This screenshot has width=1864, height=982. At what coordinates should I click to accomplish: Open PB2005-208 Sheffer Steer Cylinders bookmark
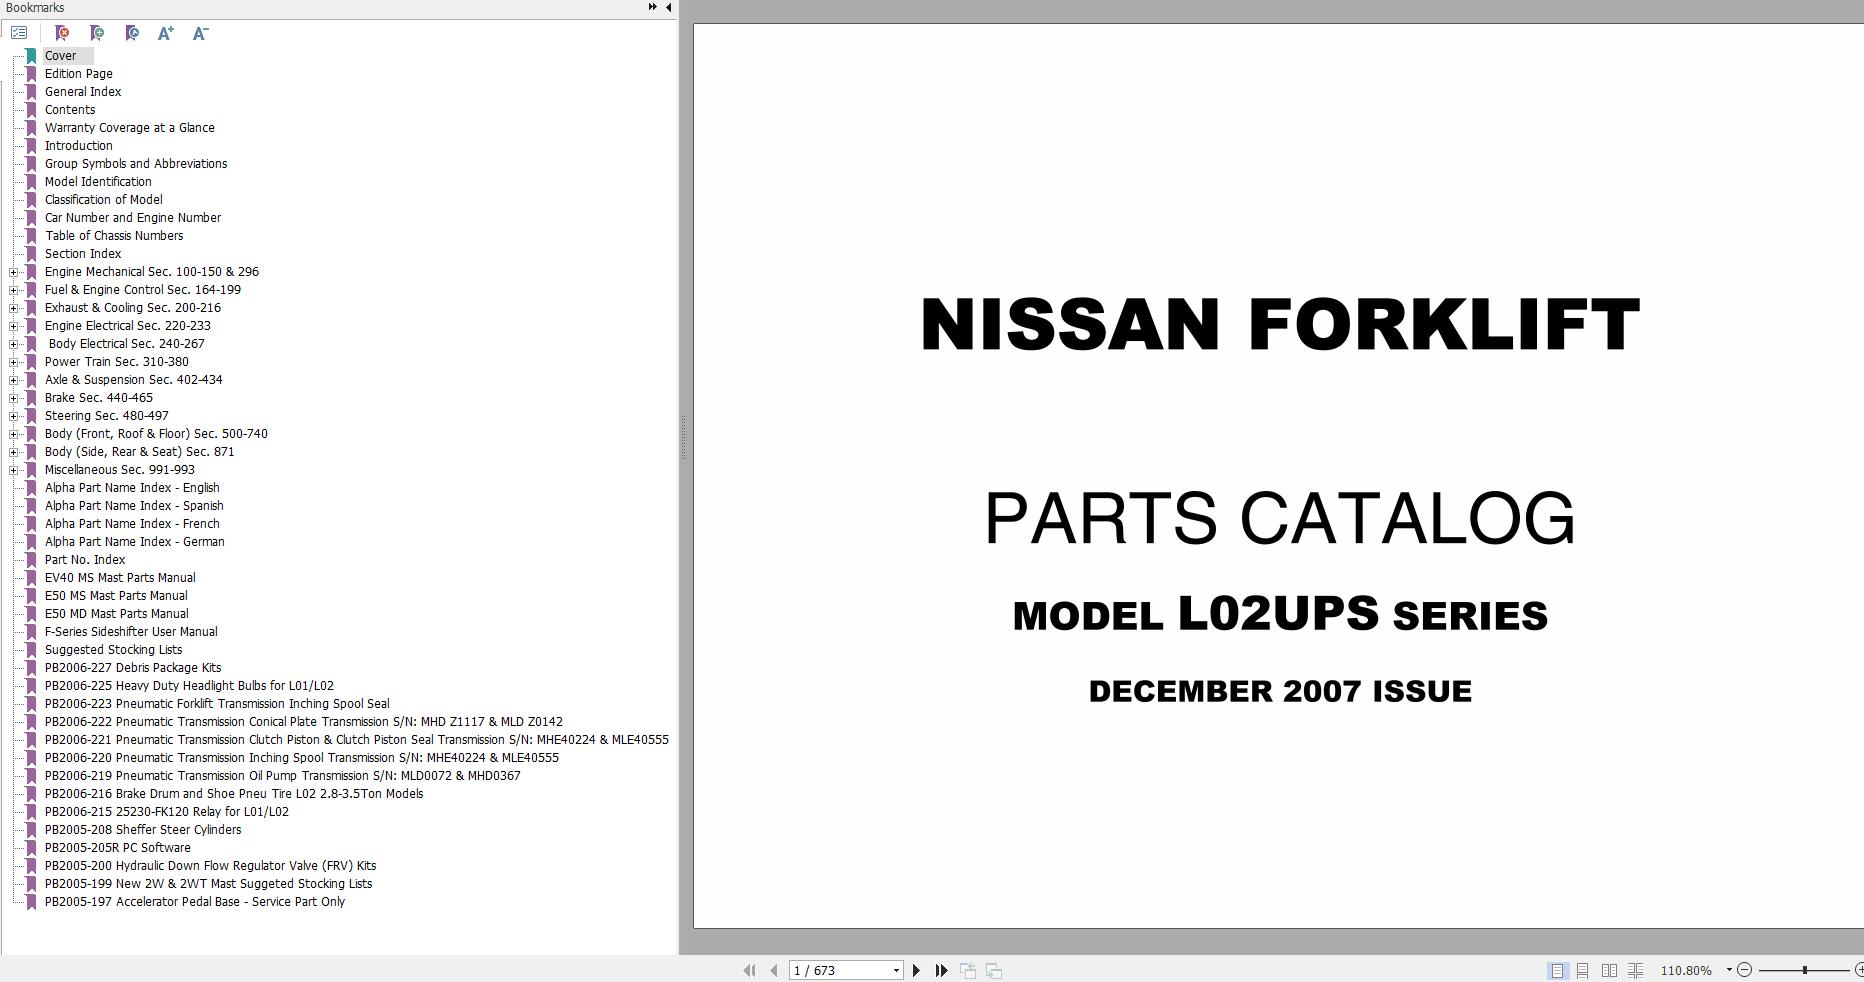pyautogui.click(x=143, y=830)
